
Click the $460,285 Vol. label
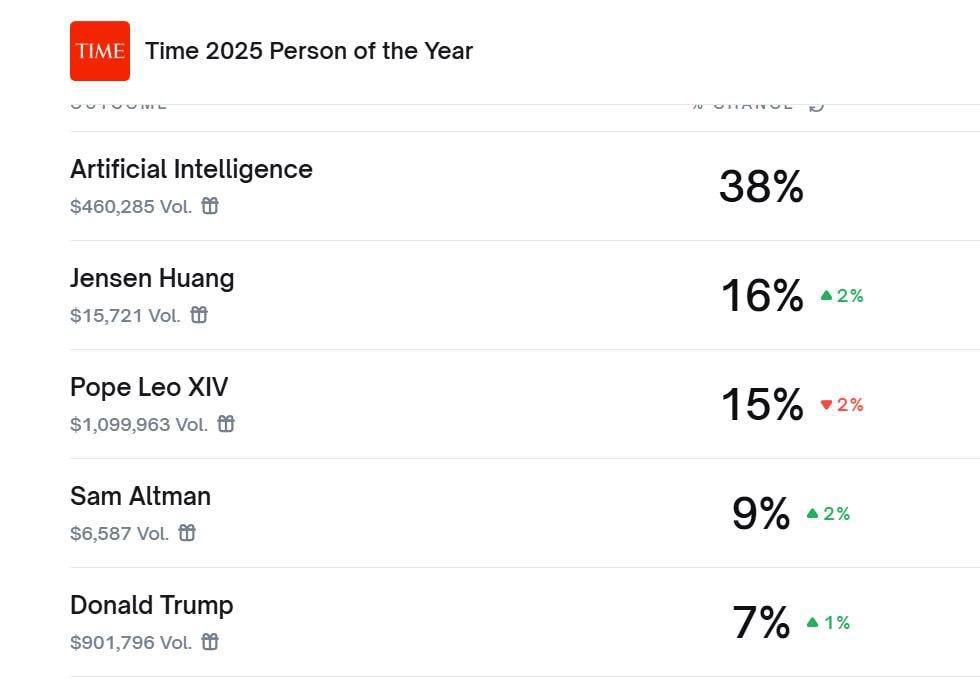[131, 206]
